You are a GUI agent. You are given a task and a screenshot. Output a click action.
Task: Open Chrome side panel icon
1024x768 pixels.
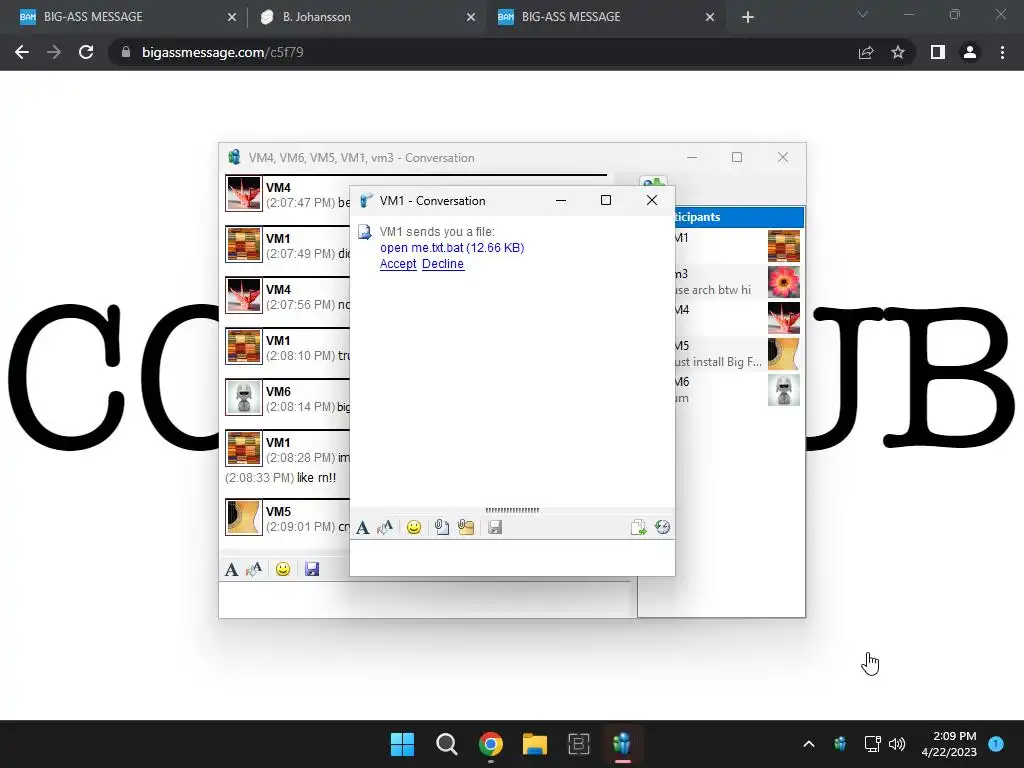[938, 52]
